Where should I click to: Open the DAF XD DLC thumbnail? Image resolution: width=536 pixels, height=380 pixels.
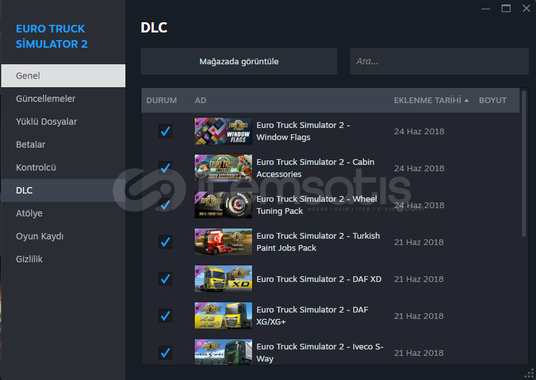point(223,279)
